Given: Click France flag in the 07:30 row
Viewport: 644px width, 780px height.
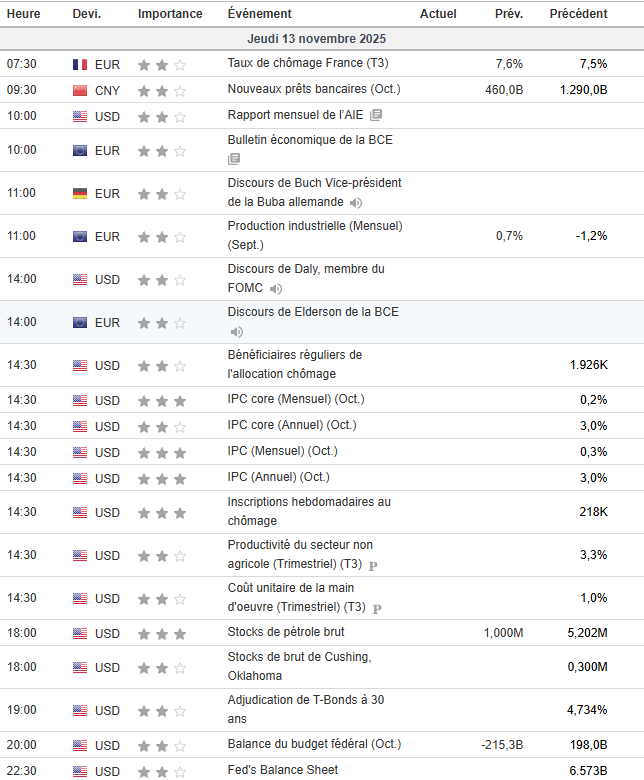Looking at the screenshot, I should point(80,65).
